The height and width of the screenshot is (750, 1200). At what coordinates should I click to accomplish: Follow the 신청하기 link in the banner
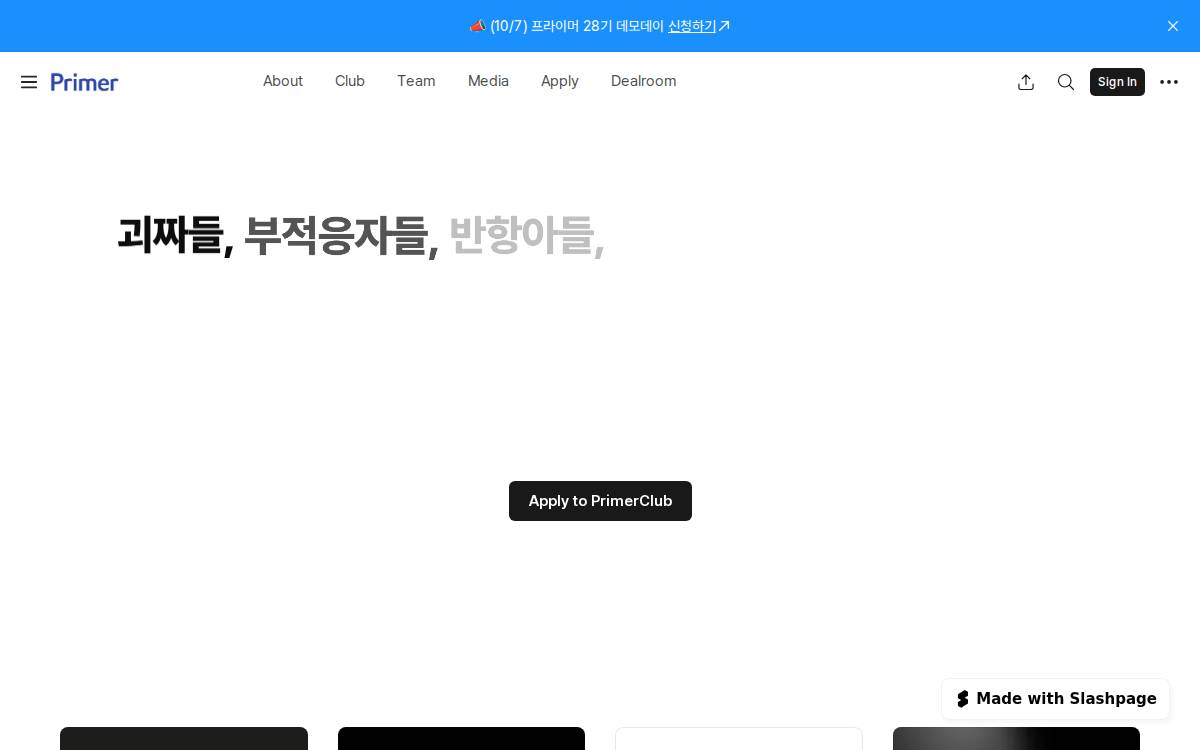pos(692,26)
